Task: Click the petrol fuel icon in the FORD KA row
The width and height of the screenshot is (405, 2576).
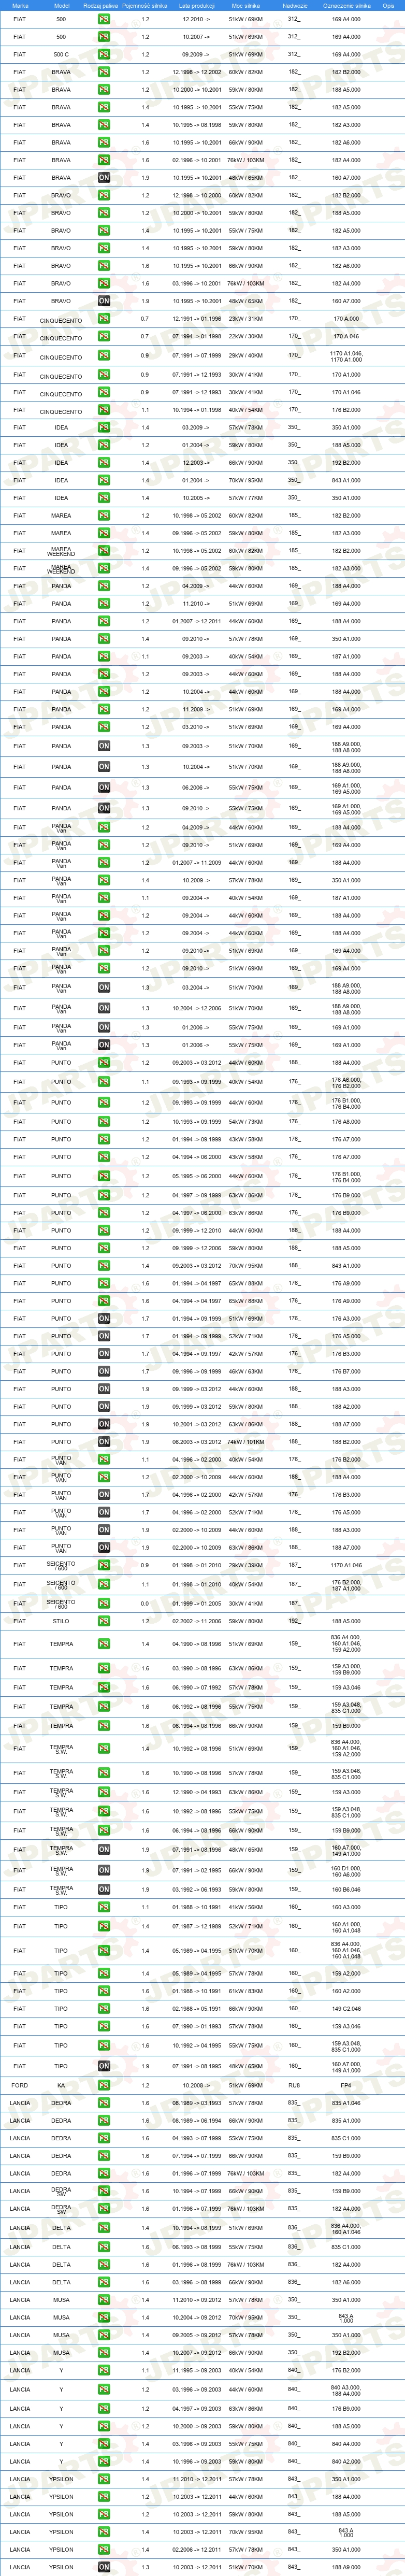Action: tap(104, 2085)
